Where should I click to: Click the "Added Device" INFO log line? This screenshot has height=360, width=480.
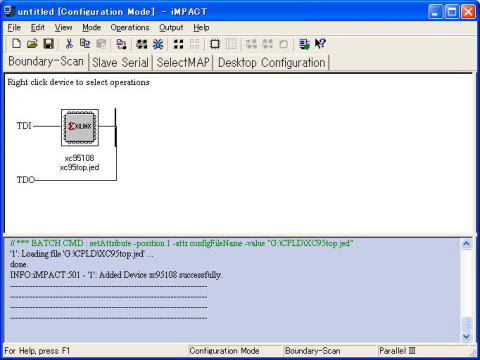click(x=116, y=275)
